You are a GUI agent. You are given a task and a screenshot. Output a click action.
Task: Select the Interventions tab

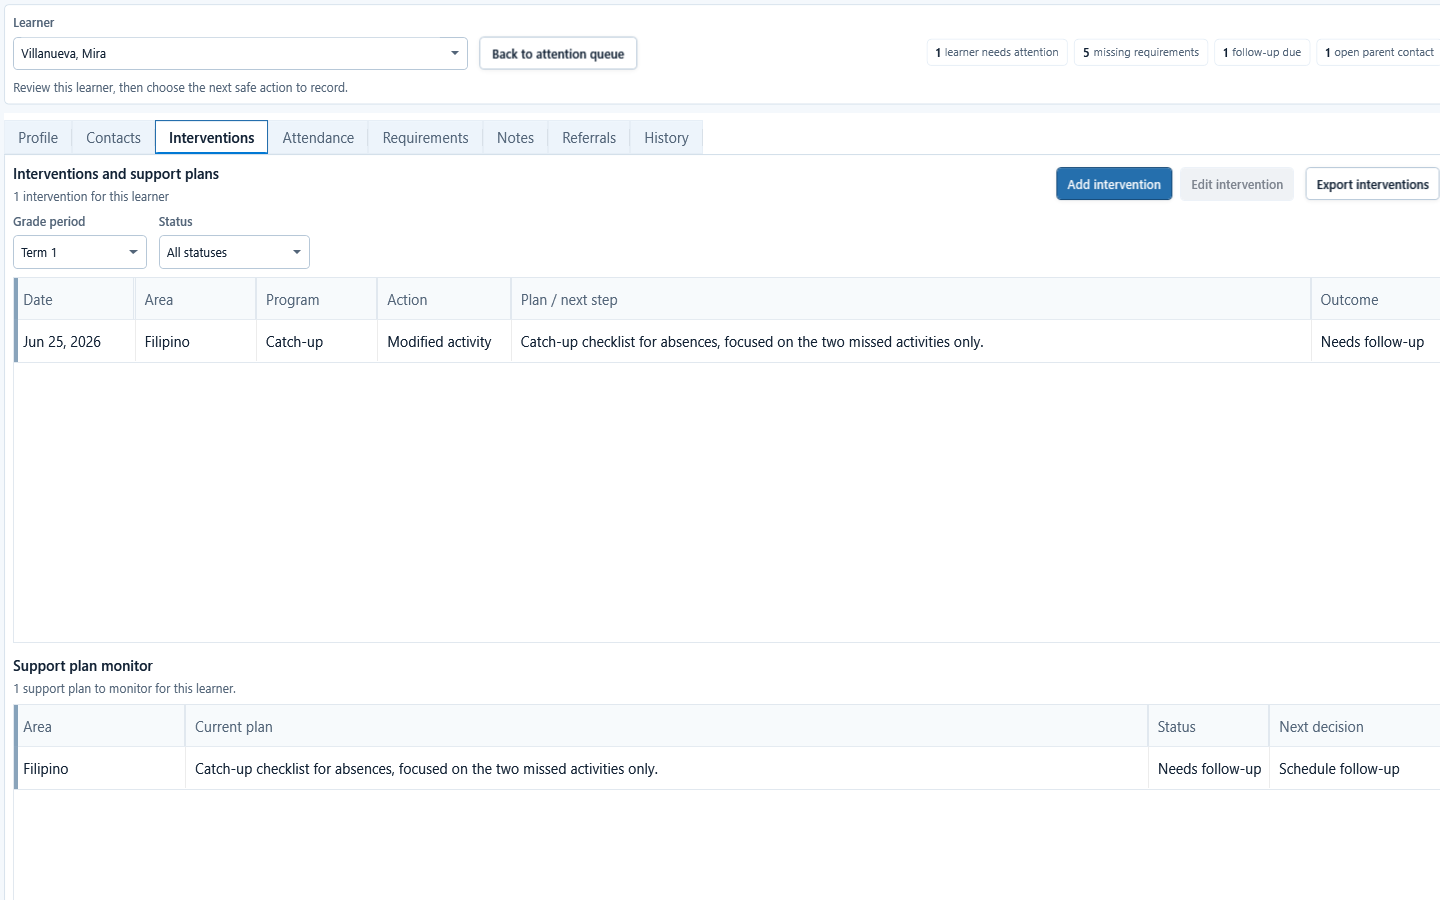pos(211,138)
